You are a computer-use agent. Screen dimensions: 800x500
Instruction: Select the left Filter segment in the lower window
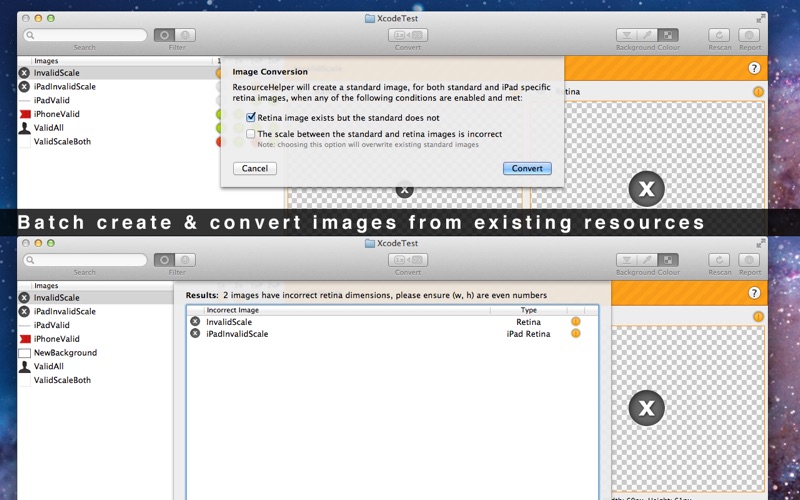(165, 260)
